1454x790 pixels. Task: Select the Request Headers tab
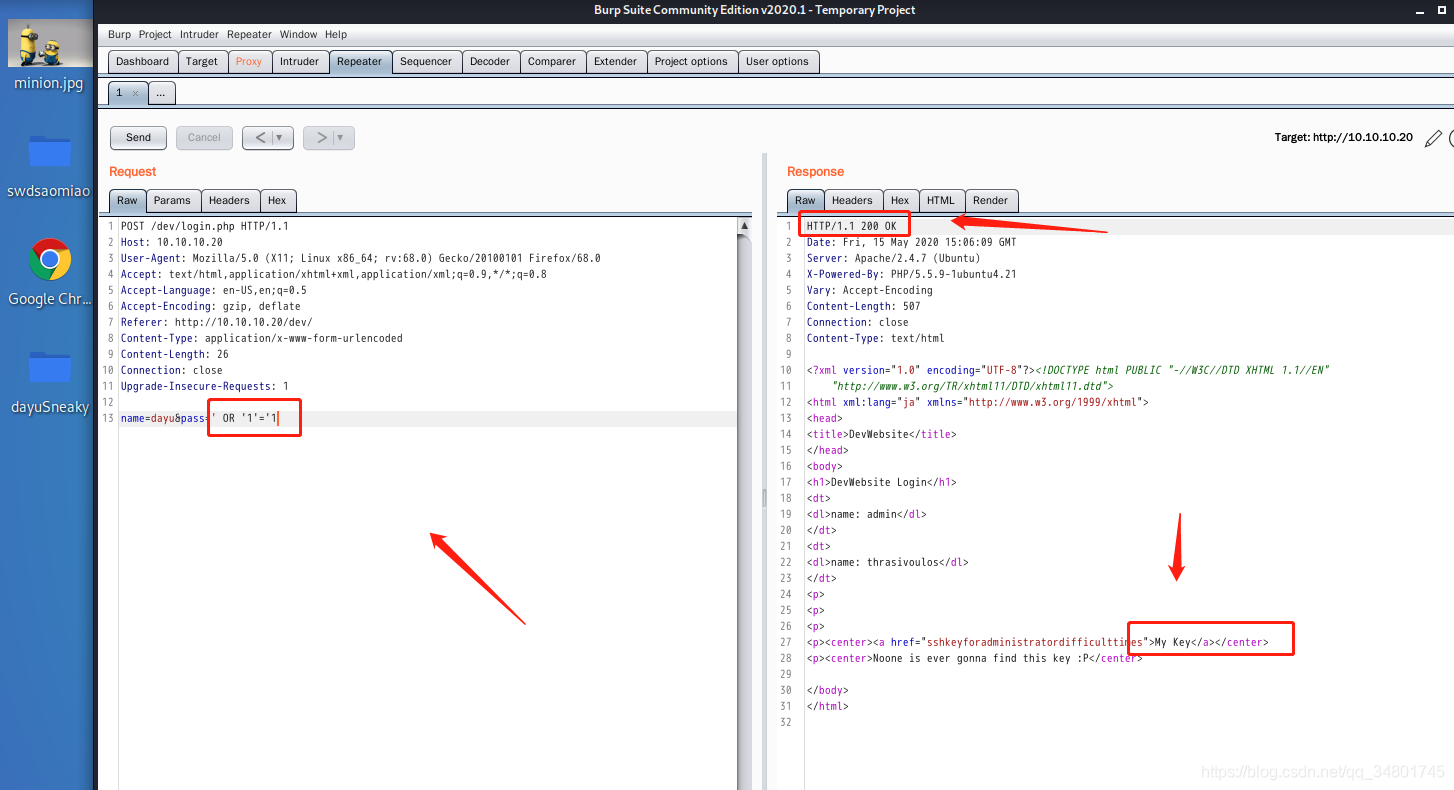coord(229,200)
